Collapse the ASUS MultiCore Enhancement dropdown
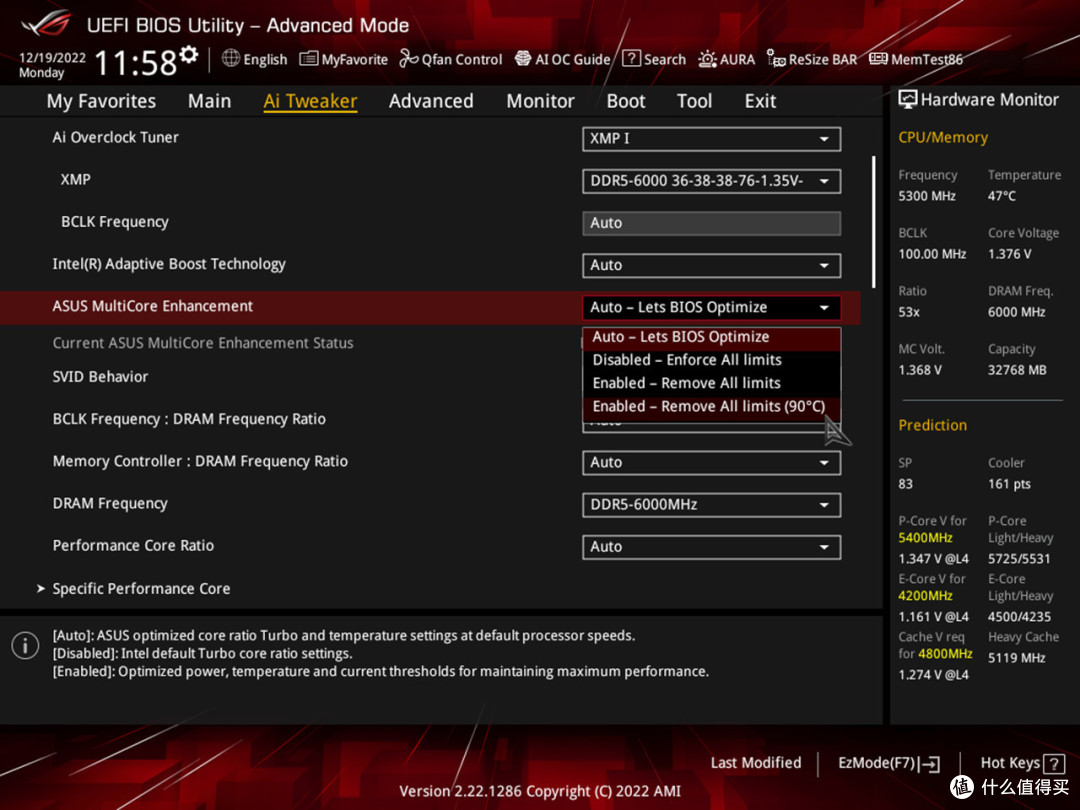1080x810 pixels. pos(712,307)
